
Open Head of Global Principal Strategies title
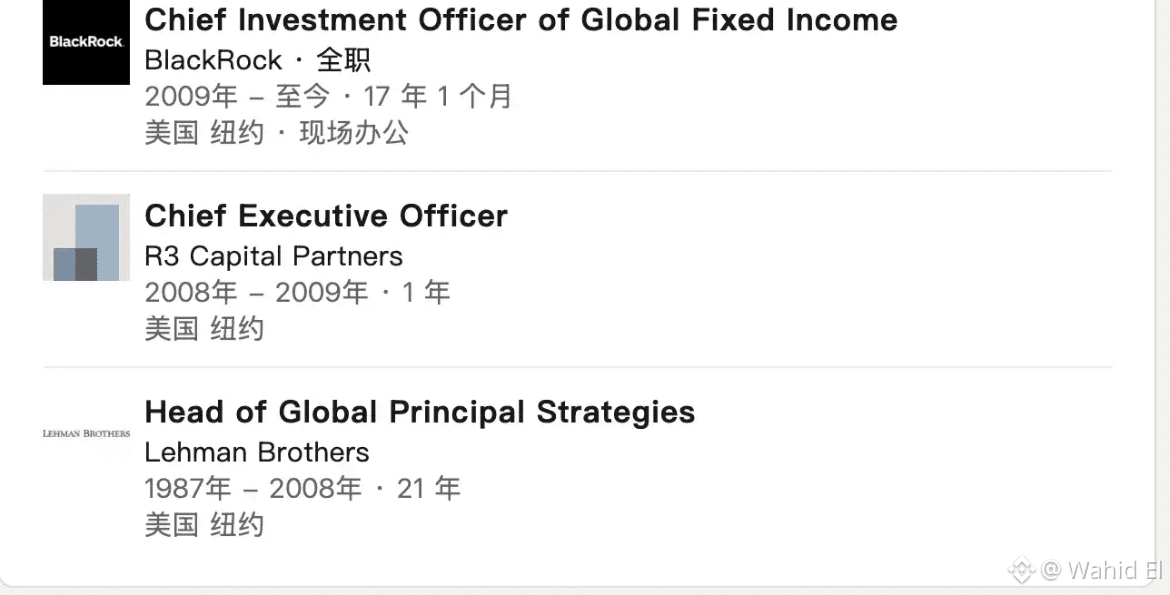[x=419, y=412]
